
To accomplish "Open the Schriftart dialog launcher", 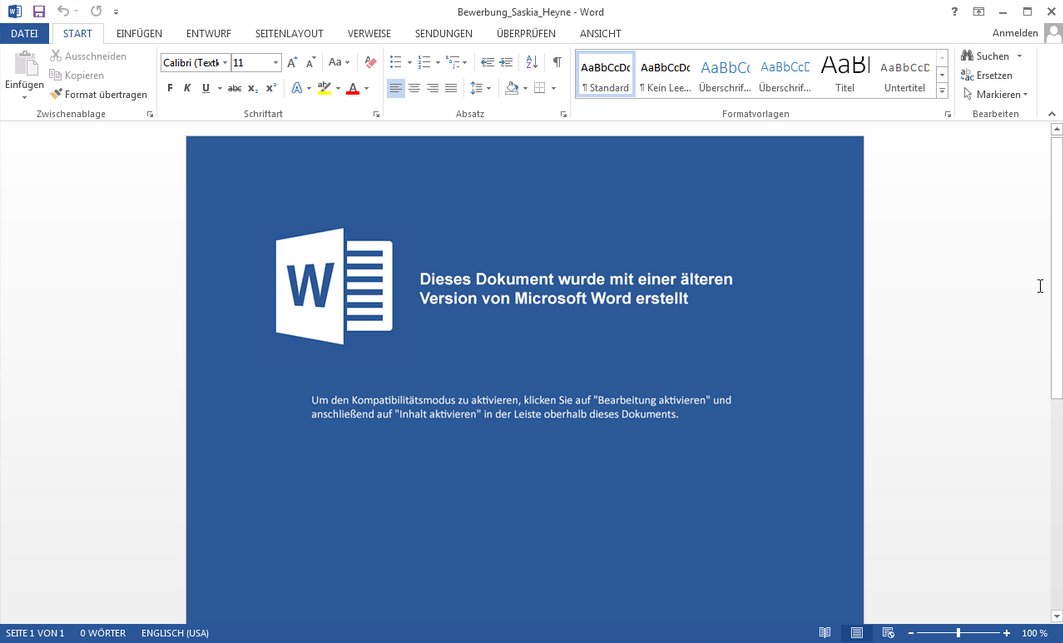I will (376, 115).
